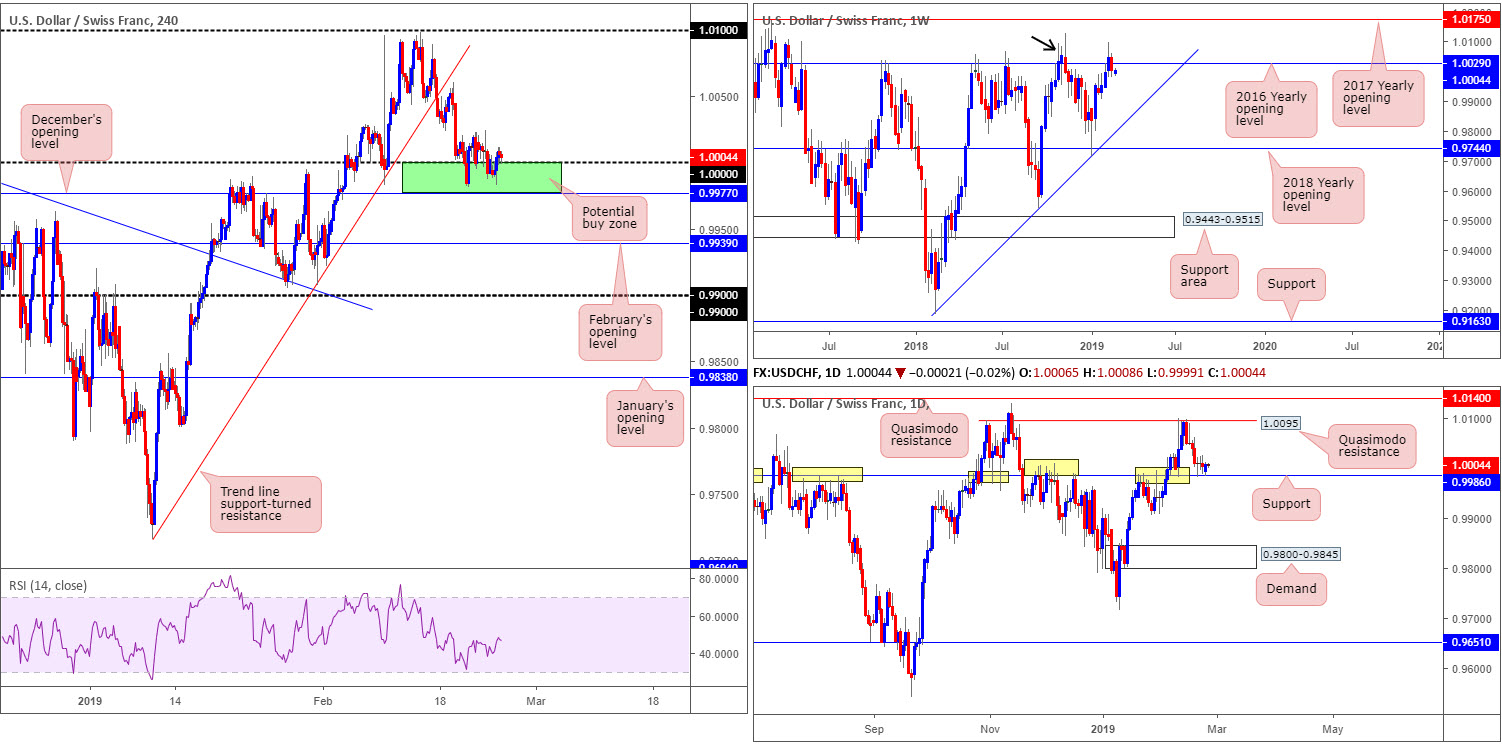Click the 'L:0.99991' low value in header
This screenshot has height=746, width=1502.
1178,373
